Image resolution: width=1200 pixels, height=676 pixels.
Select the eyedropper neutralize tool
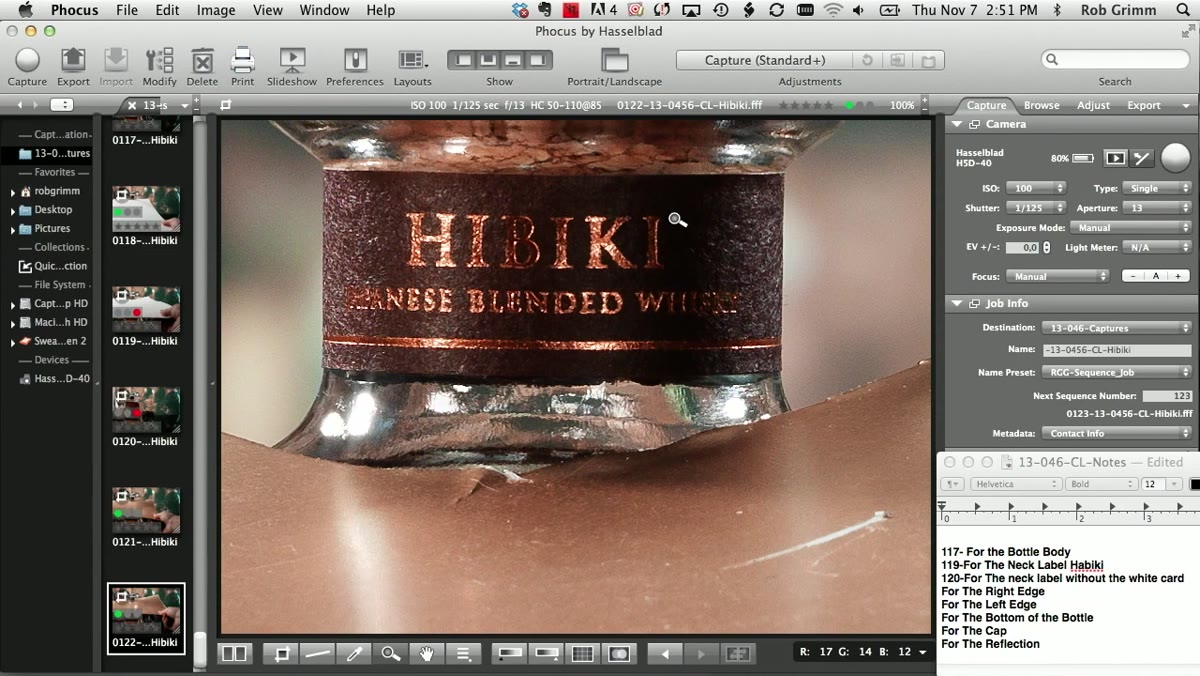[354, 653]
